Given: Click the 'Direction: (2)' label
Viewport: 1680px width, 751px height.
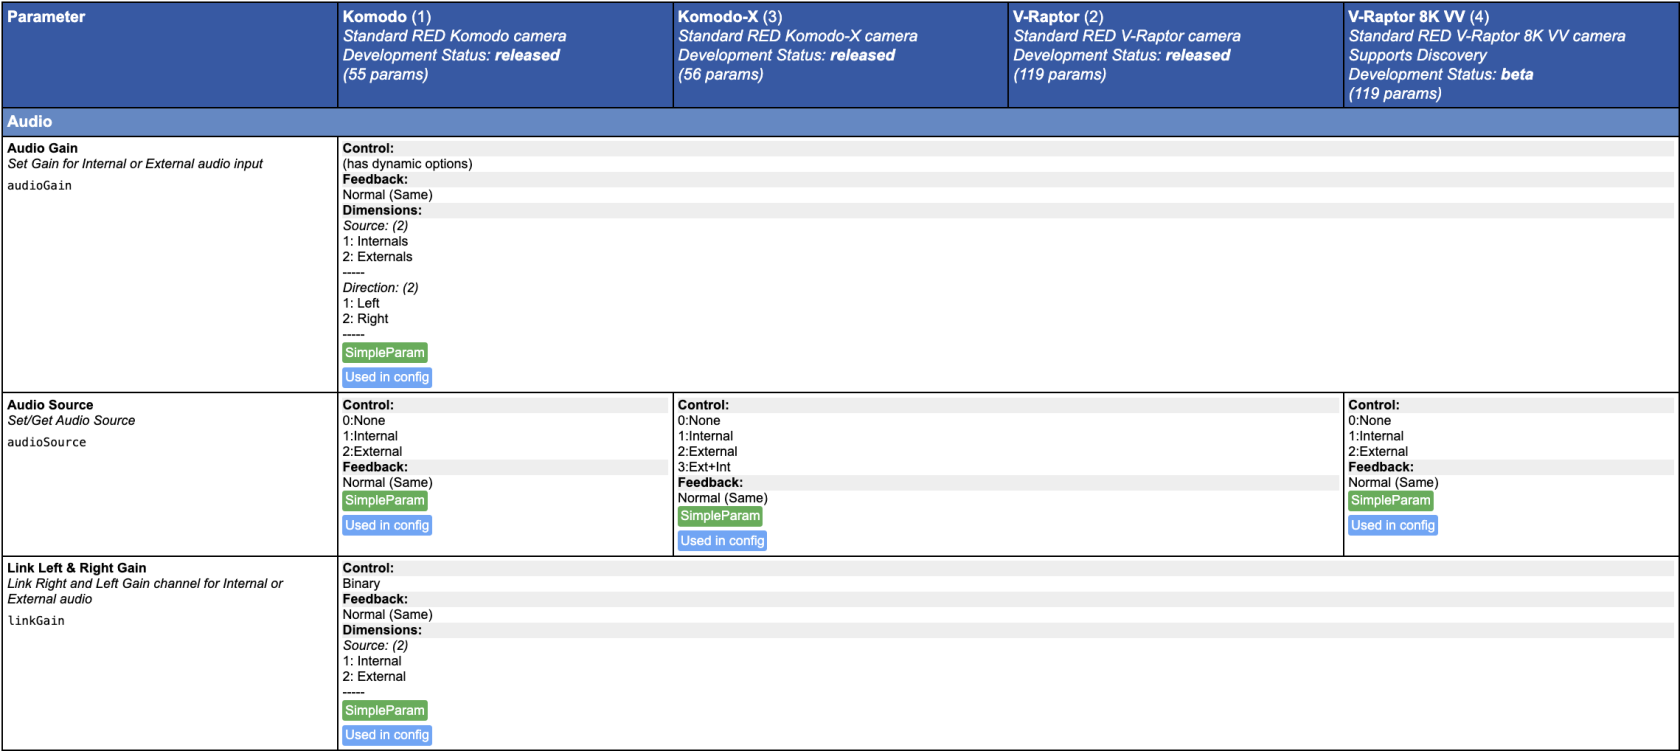Looking at the screenshot, I should click(x=380, y=288).
